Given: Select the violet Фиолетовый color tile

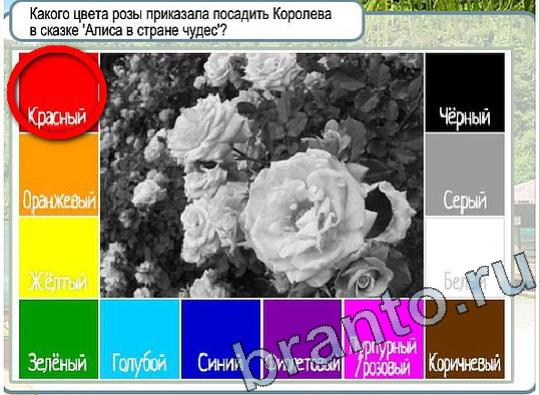Looking at the screenshot, I should pyautogui.click(x=302, y=339).
